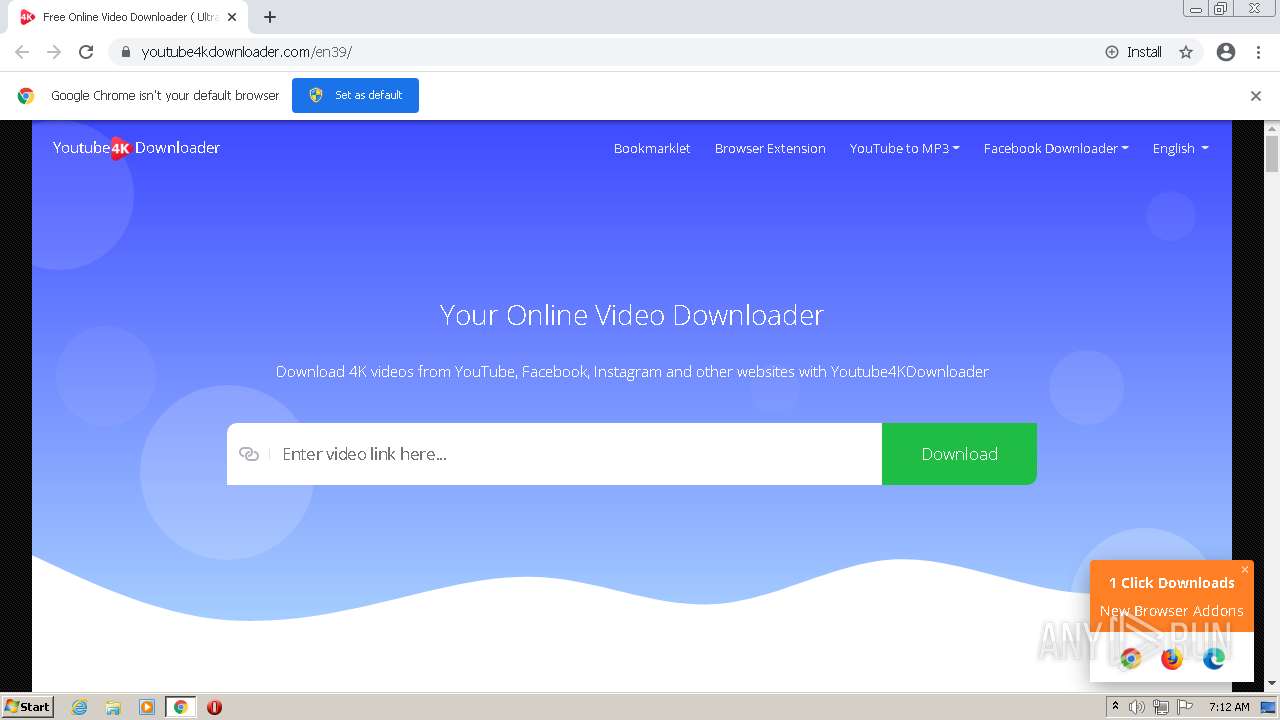
Task: Open File Explorer folder from taskbar
Action: point(113,707)
